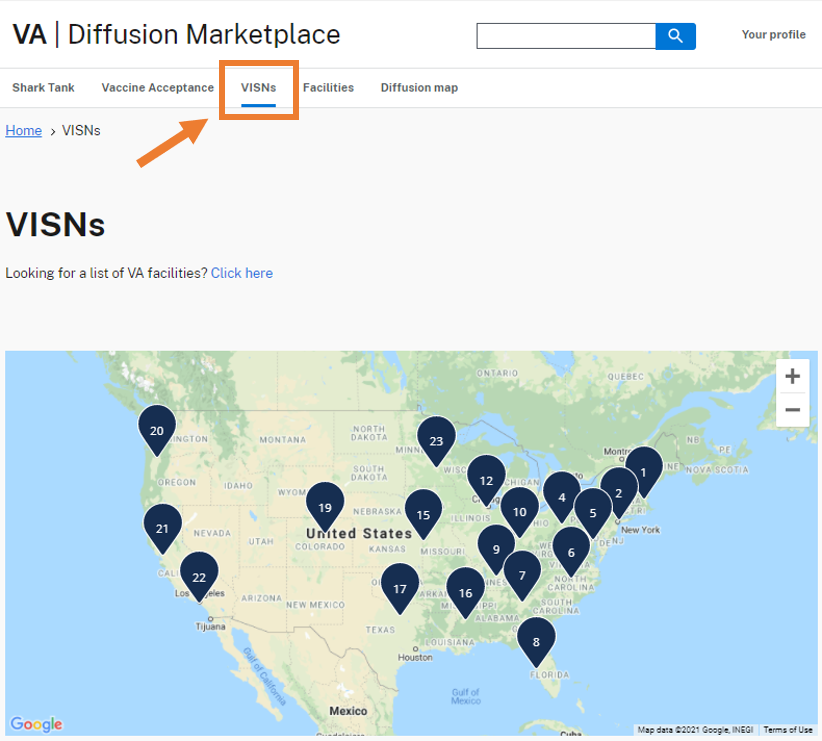The height and width of the screenshot is (741, 822).
Task: Zoom out the map with minus button
Action: (793, 410)
